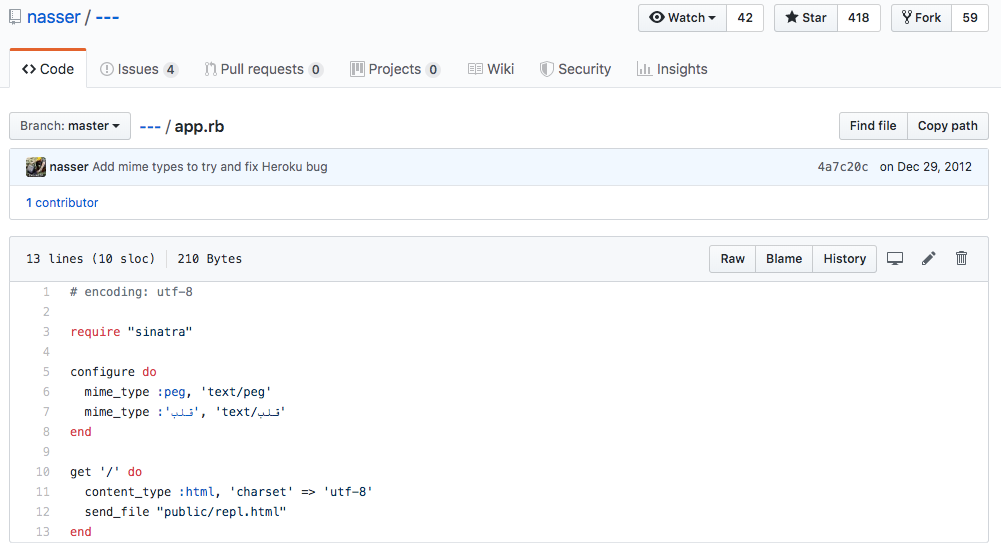Click nasser's avatar in commit row
Viewport: 1001px width, 551px height.
click(36, 167)
